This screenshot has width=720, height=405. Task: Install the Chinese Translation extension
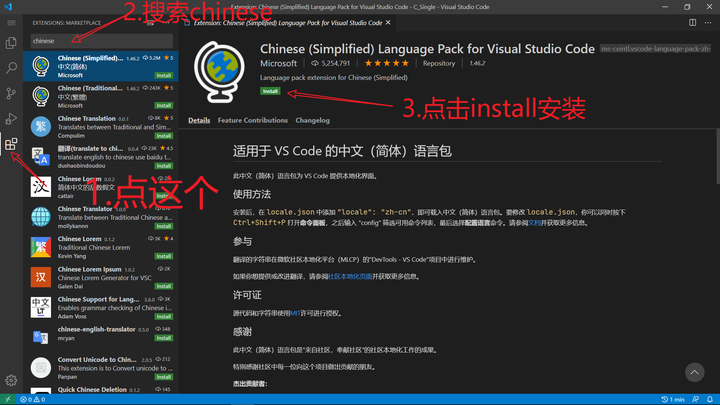click(x=163, y=136)
